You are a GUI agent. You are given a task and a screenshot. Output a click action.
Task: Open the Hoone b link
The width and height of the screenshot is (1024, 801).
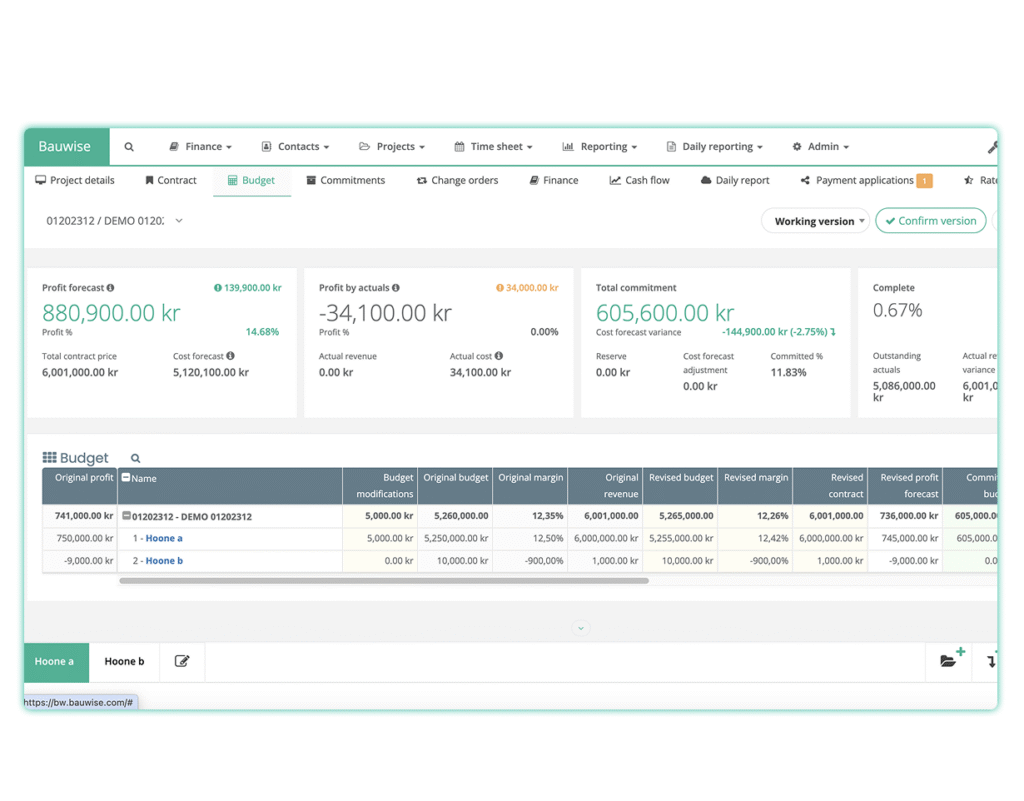click(164, 561)
